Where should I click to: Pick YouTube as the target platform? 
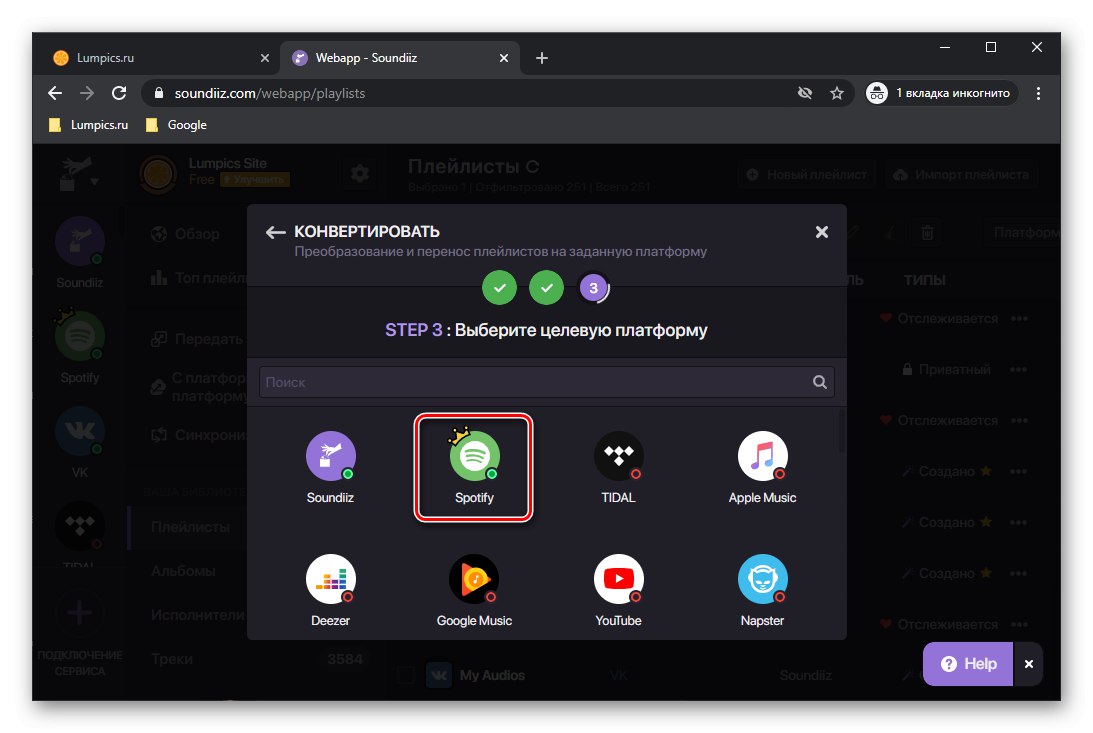click(x=618, y=590)
